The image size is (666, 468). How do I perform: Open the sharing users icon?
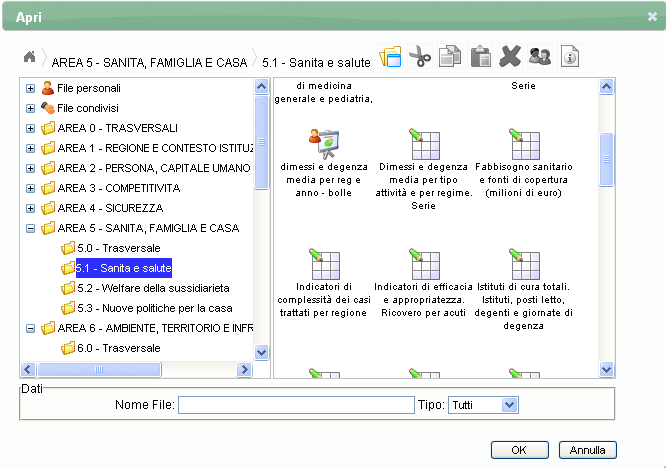540,56
